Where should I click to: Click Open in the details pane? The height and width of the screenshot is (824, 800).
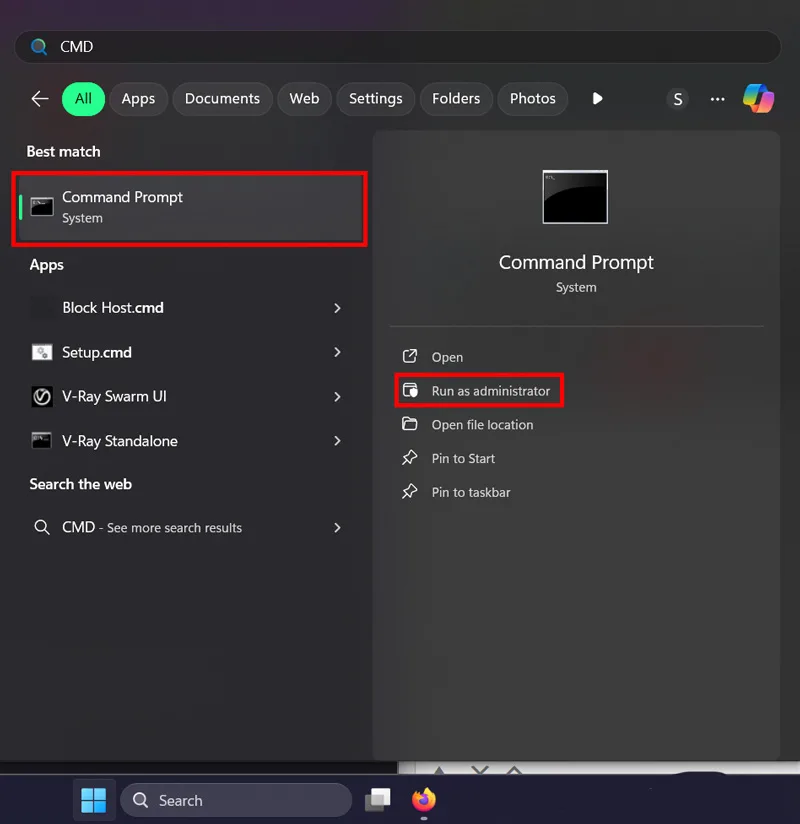click(x=447, y=357)
